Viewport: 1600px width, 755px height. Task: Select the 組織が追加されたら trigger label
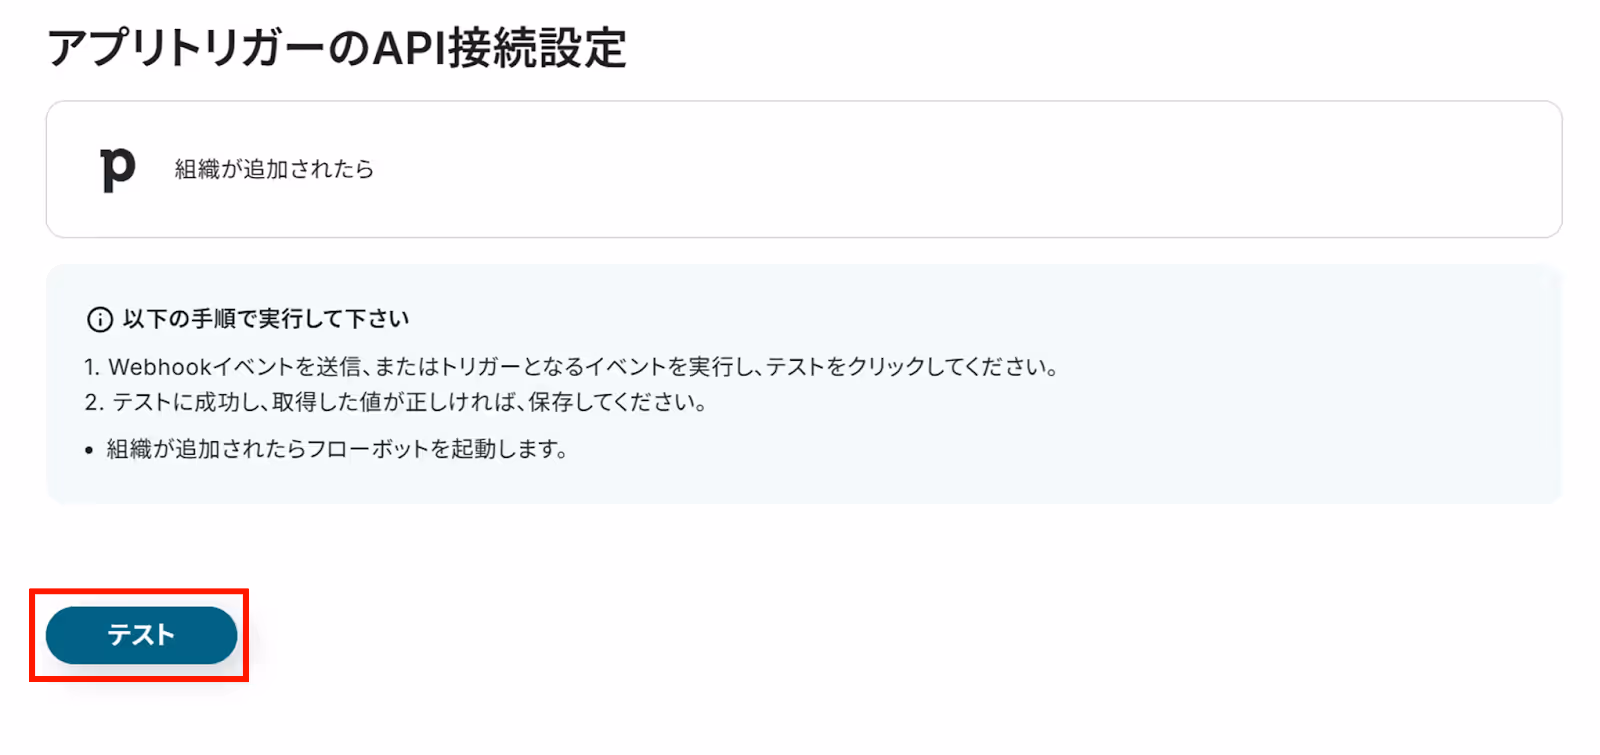(274, 169)
